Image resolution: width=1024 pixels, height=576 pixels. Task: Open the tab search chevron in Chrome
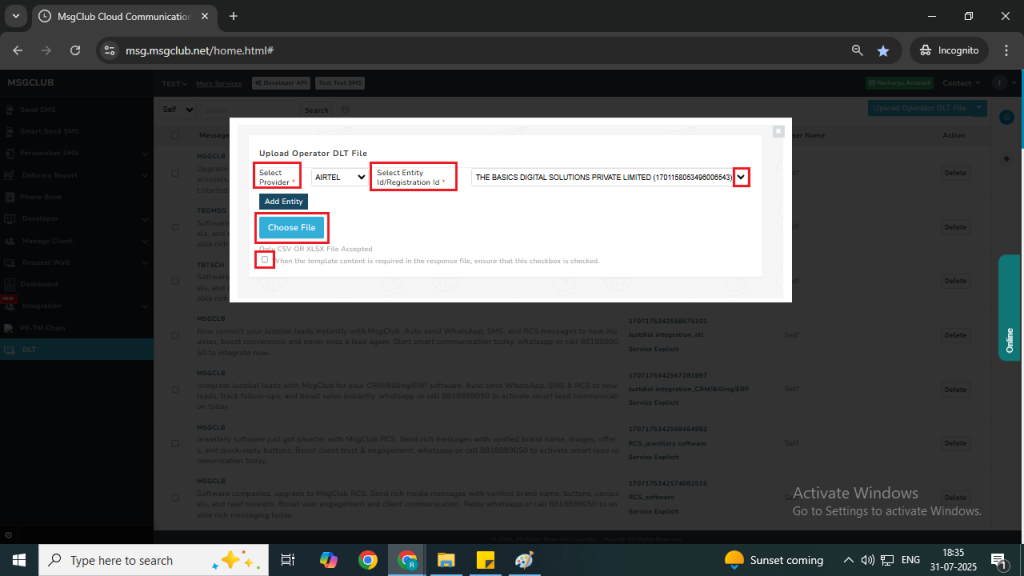(x=16, y=16)
